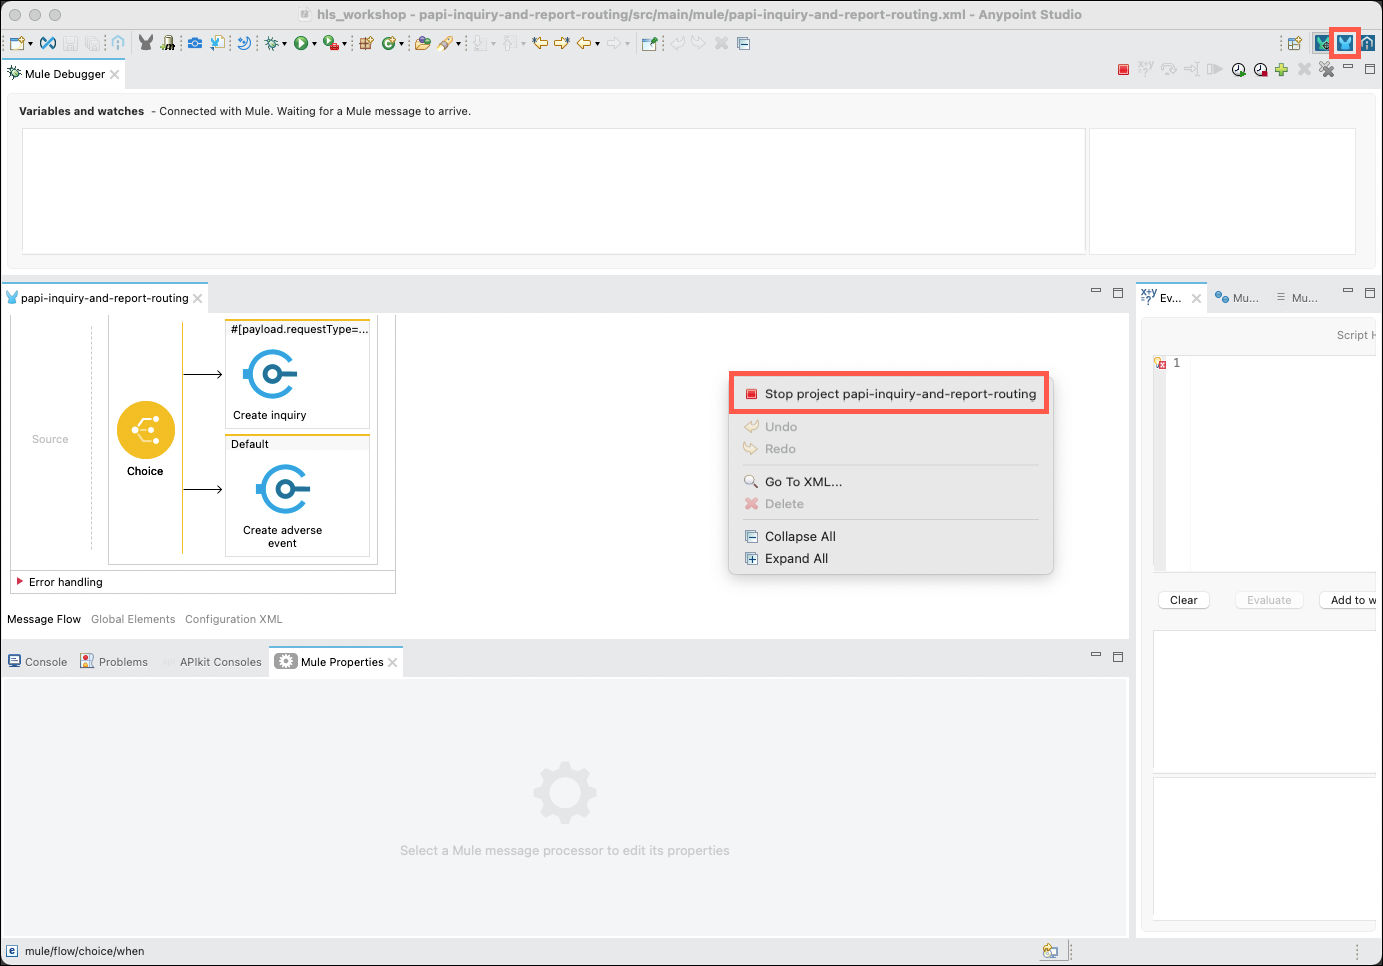The image size is (1383, 966).
Task: Maximize the Mule Debugger view
Action: tap(1370, 68)
